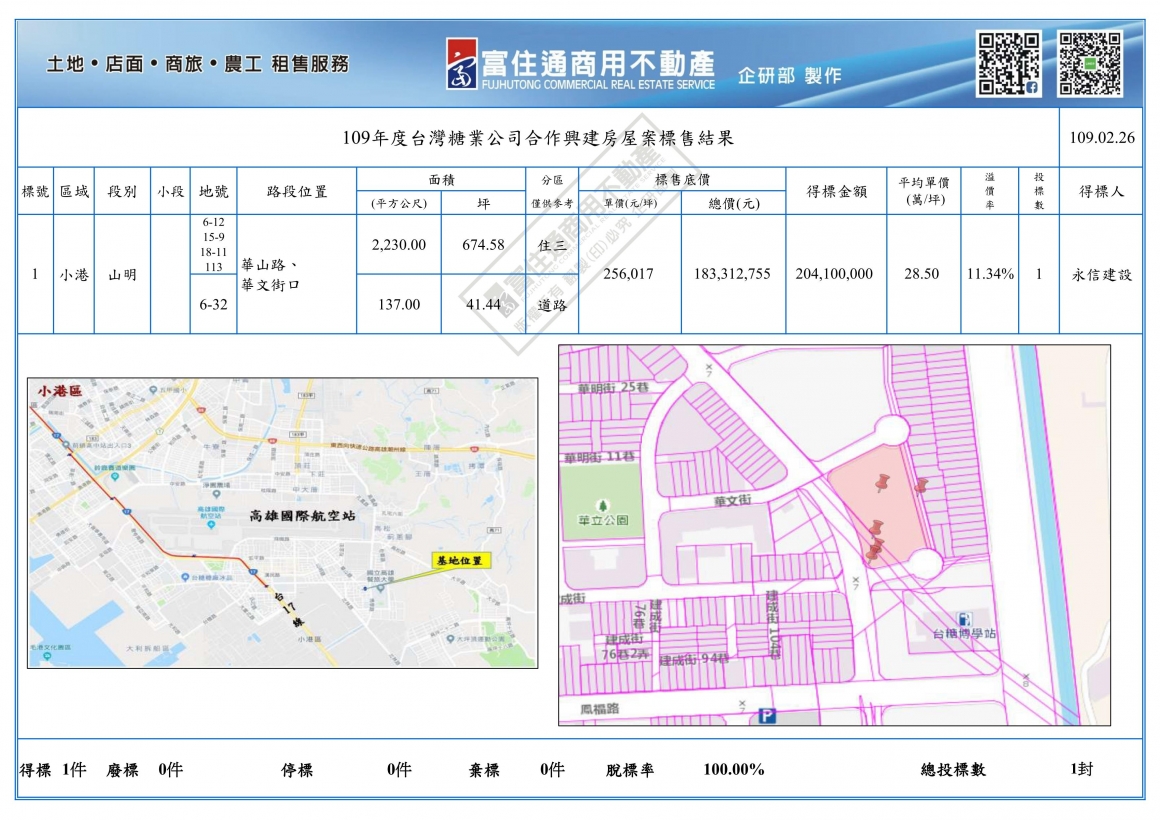Click the 平均單價(萬/坪) column header
This screenshot has height=820, width=1160.
[x=923, y=191]
